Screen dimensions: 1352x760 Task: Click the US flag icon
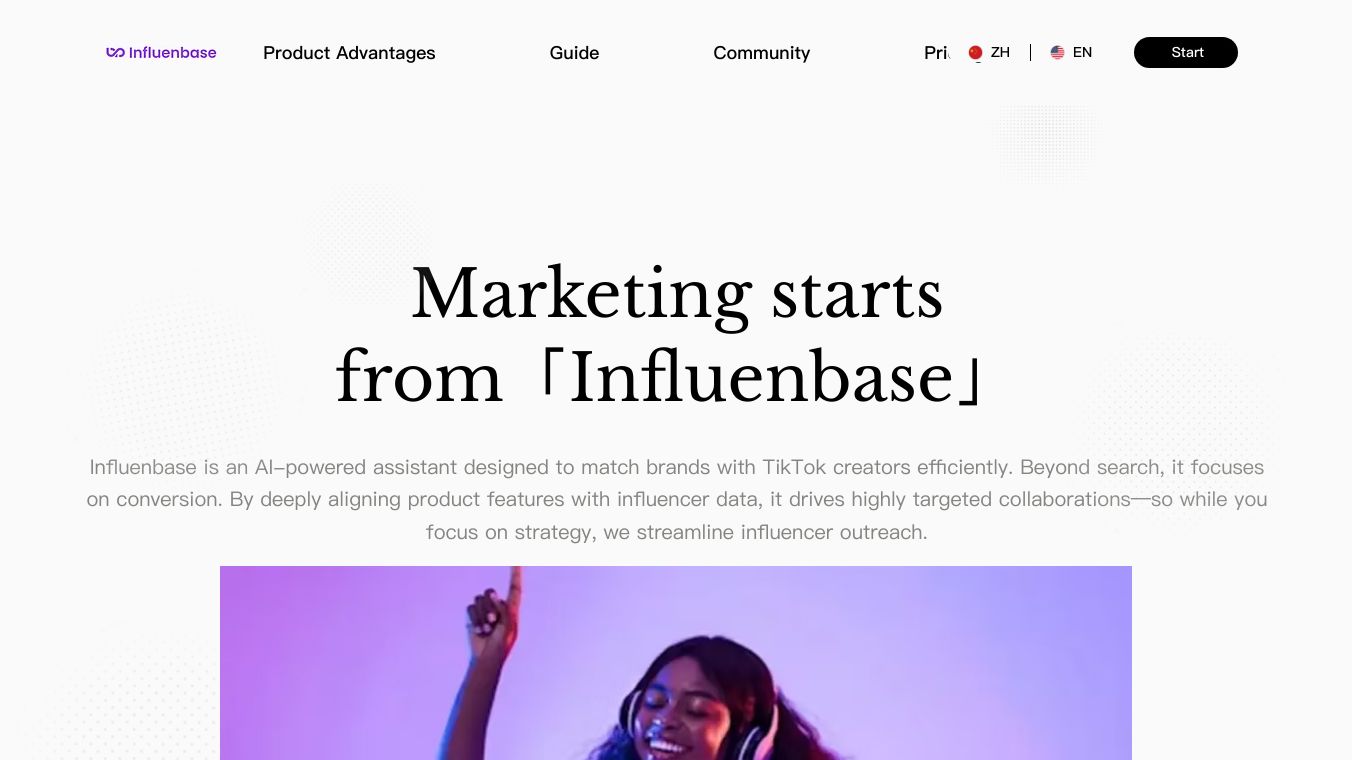coord(1057,53)
